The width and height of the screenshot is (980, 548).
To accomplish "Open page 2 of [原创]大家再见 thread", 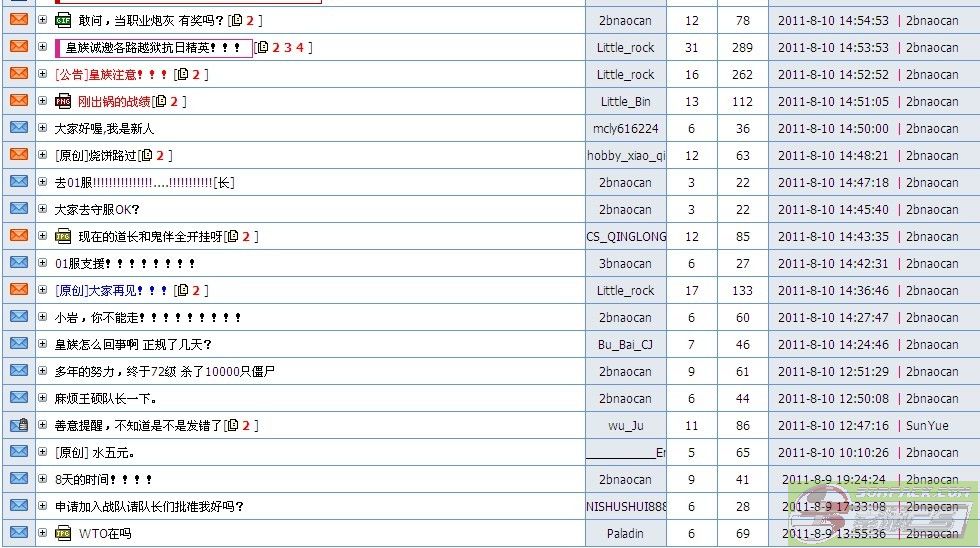I will coord(196,290).
